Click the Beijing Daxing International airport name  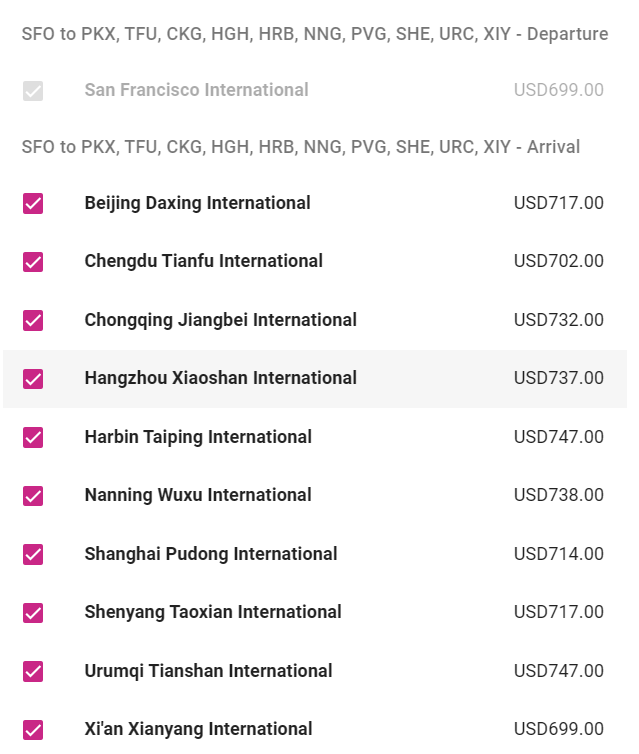[197, 203]
